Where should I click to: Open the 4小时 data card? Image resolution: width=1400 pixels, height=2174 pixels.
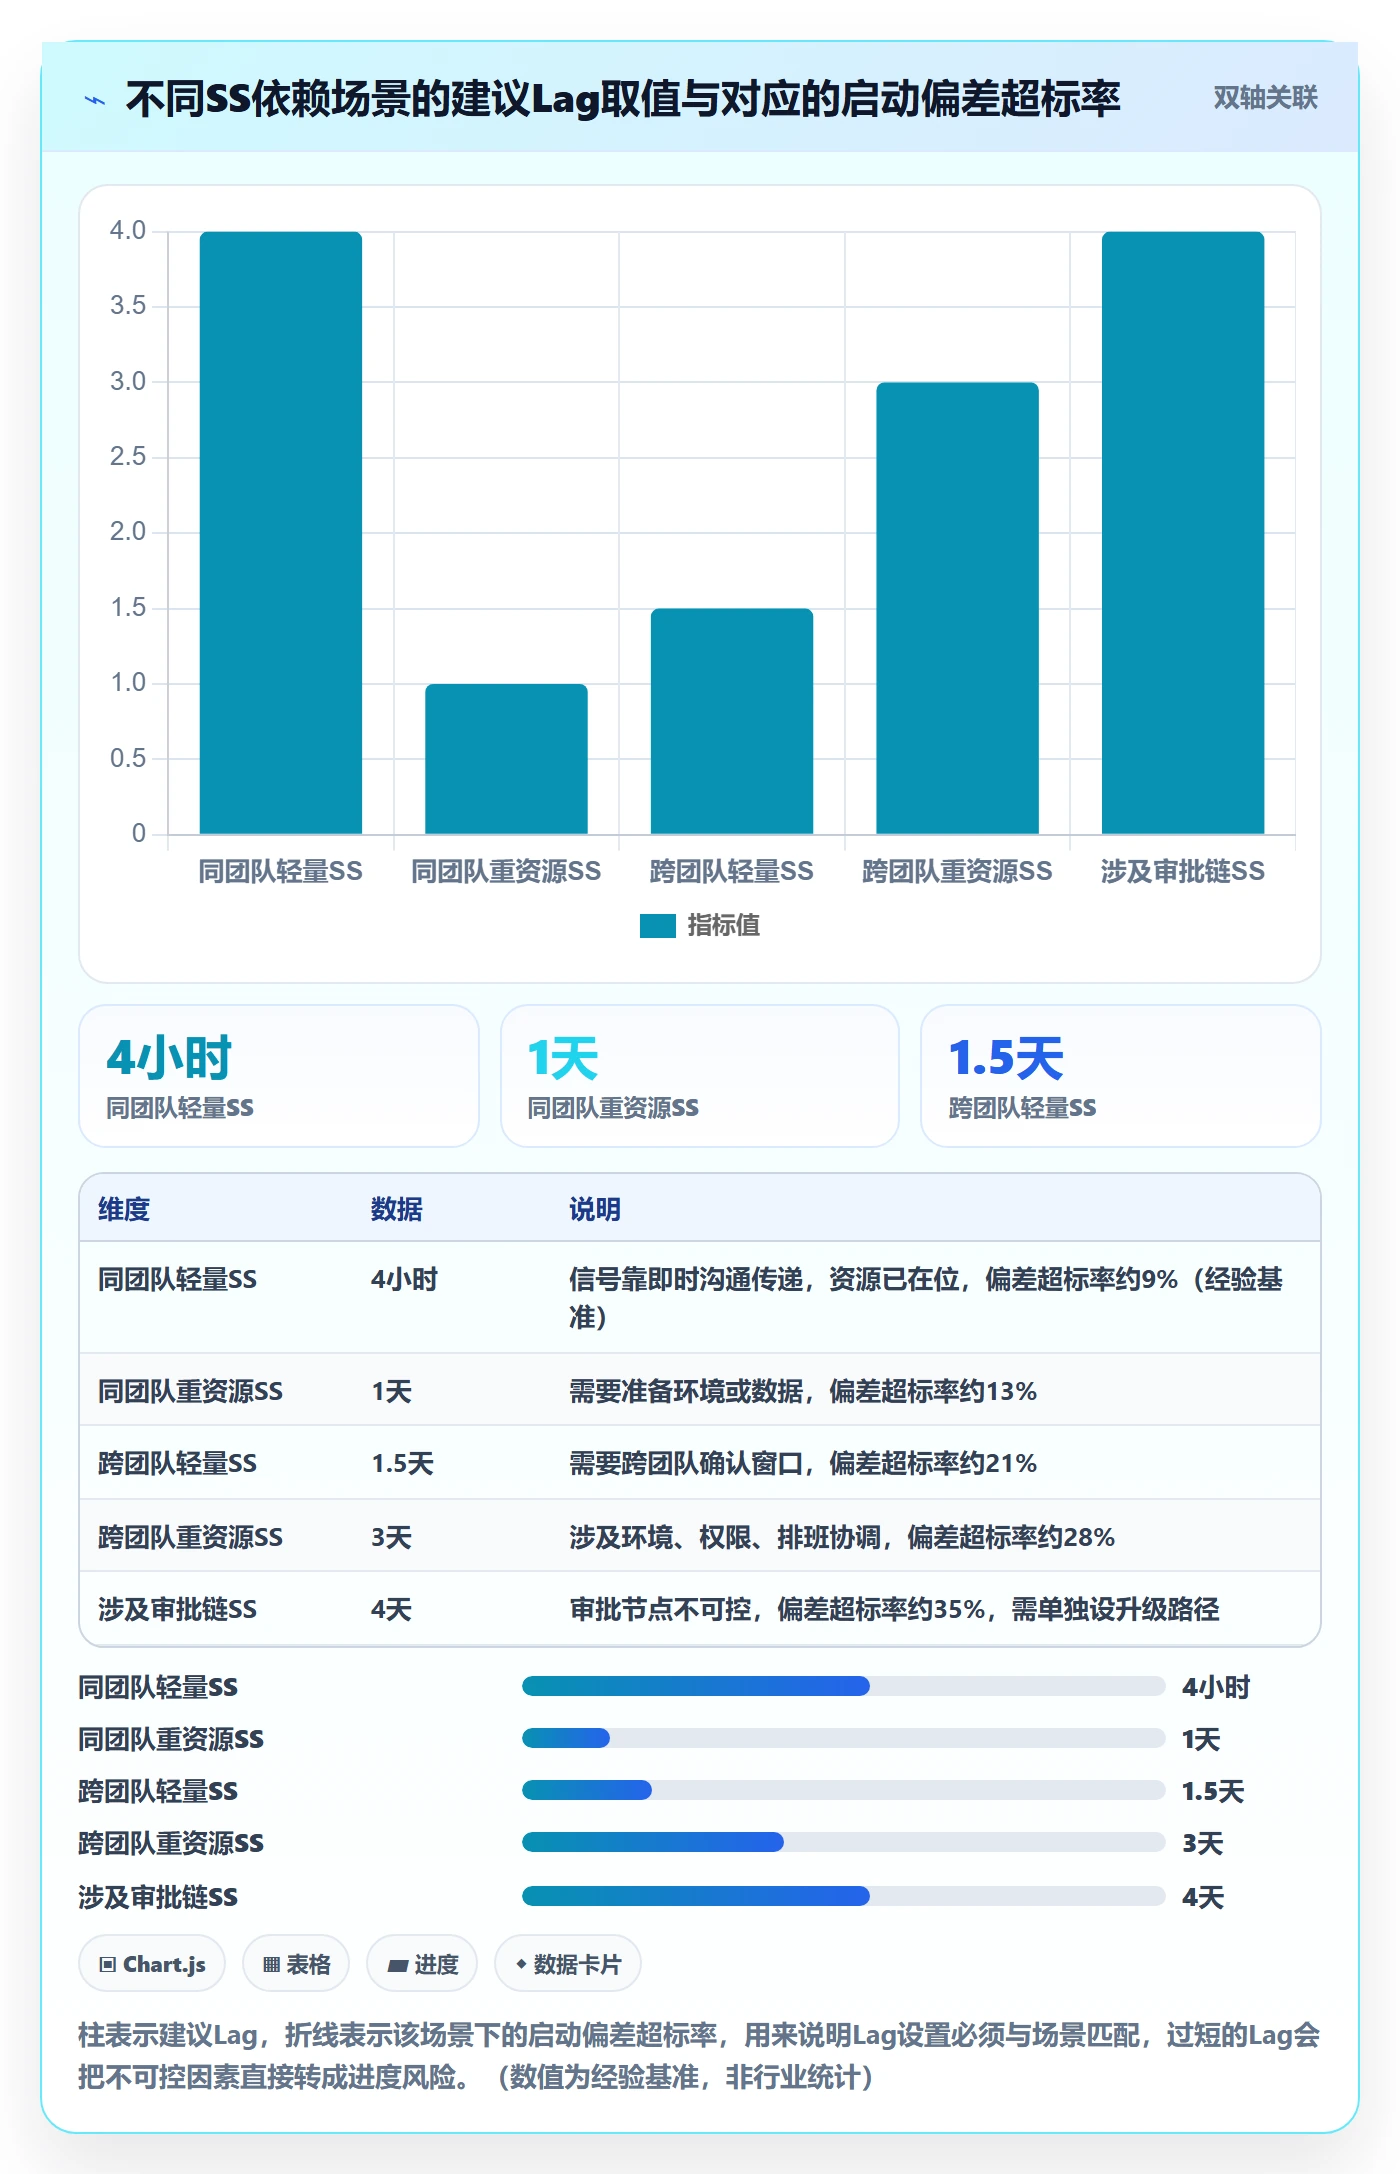coord(279,1076)
